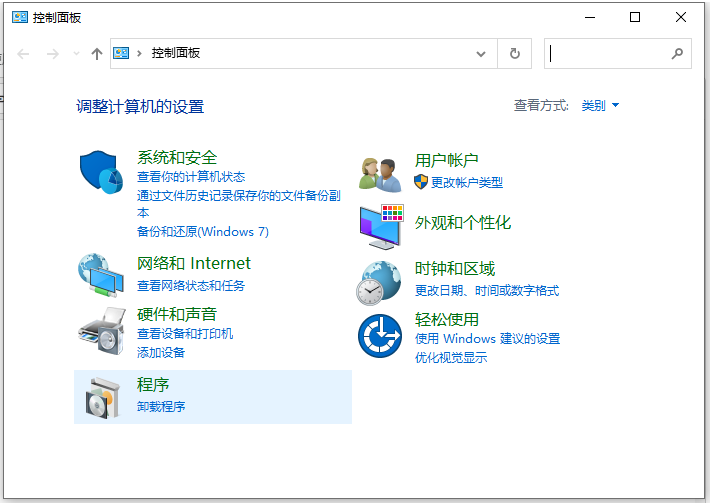Click the Clock and Region globe icon

click(x=380, y=281)
